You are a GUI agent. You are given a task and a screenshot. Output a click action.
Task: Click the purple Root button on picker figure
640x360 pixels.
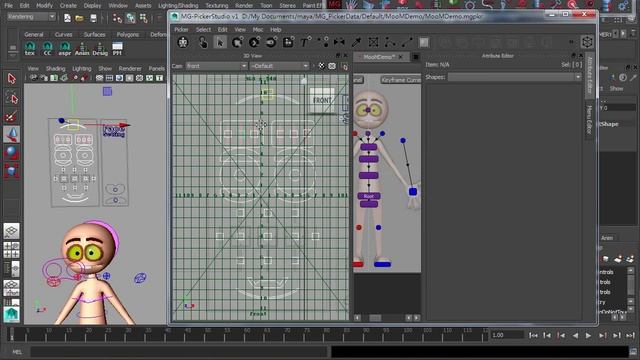click(x=369, y=196)
